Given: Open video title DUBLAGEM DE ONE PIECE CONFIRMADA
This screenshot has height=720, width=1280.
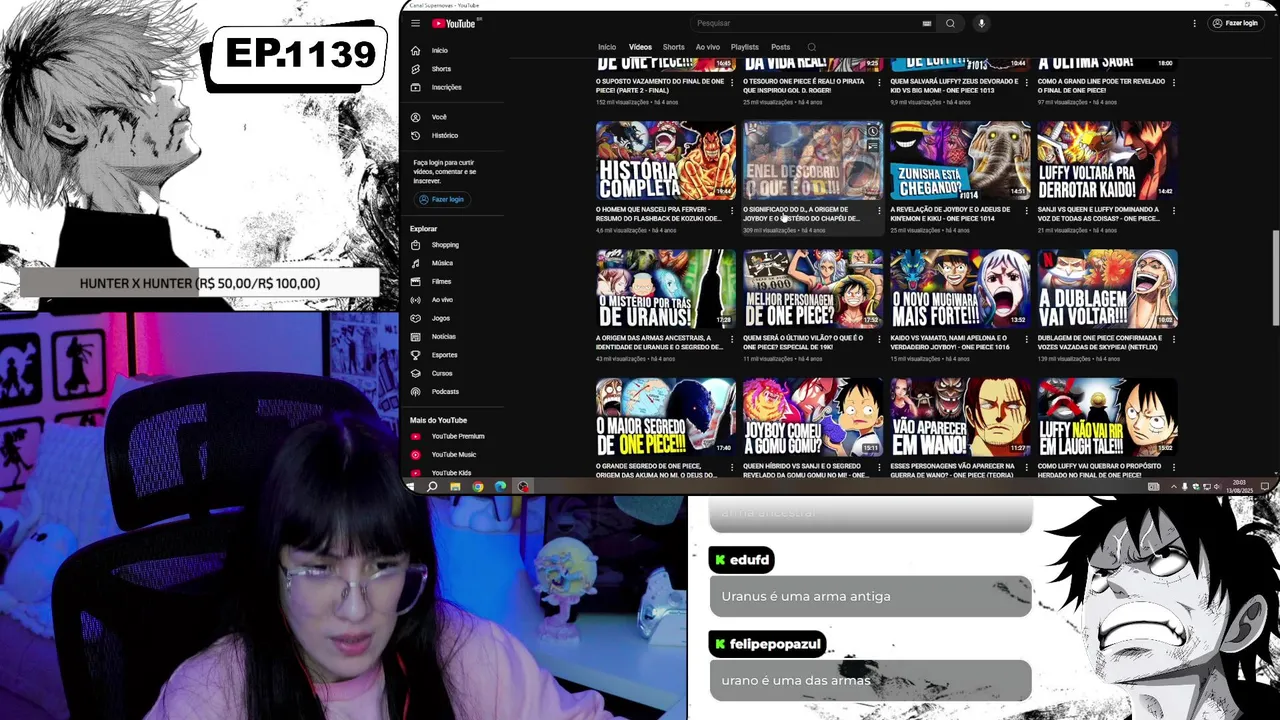Looking at the screenshot, I should coord(1098,342).
